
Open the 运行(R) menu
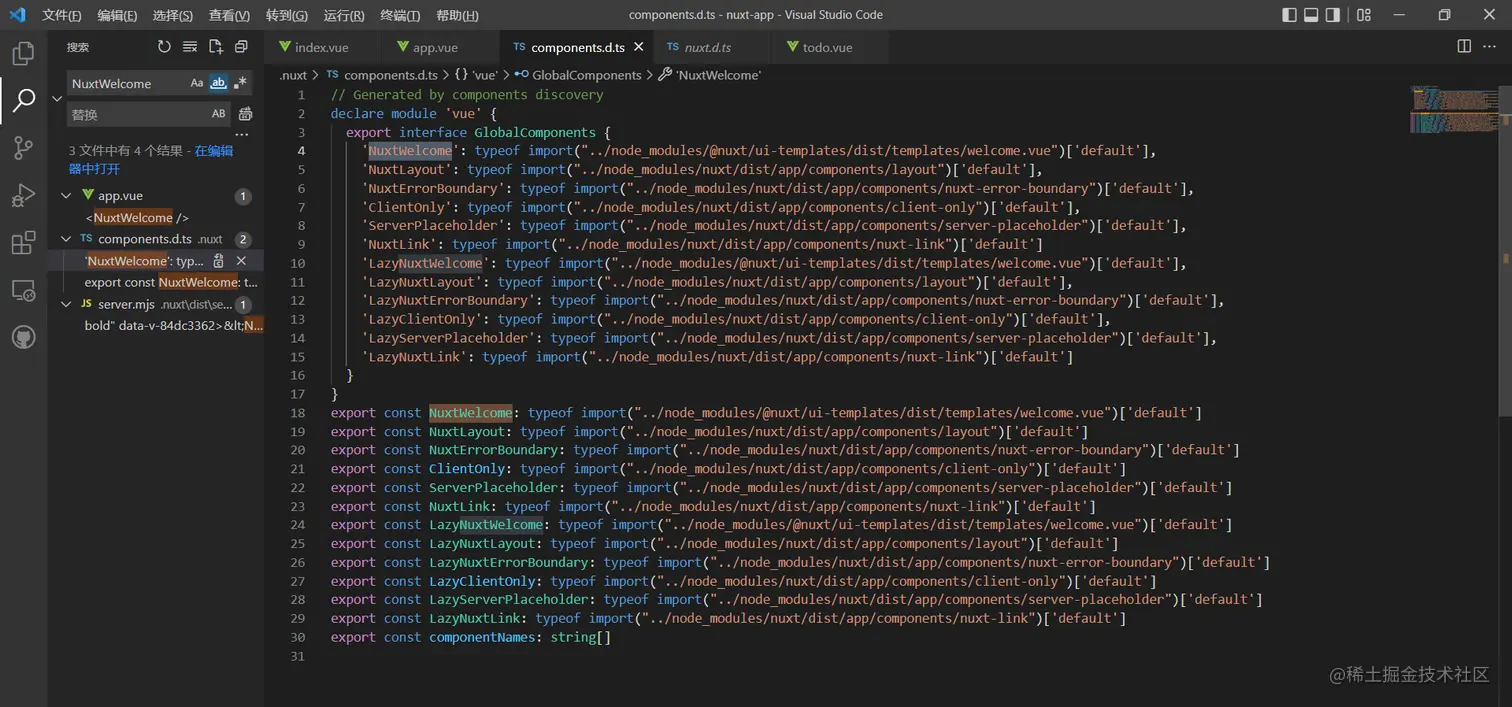[x=344, y=15]
